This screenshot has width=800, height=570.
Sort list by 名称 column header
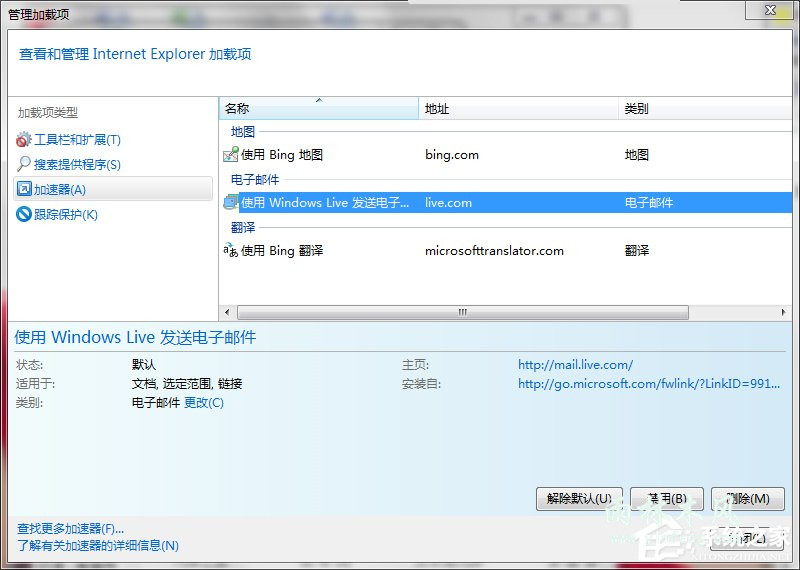point(319,109)
